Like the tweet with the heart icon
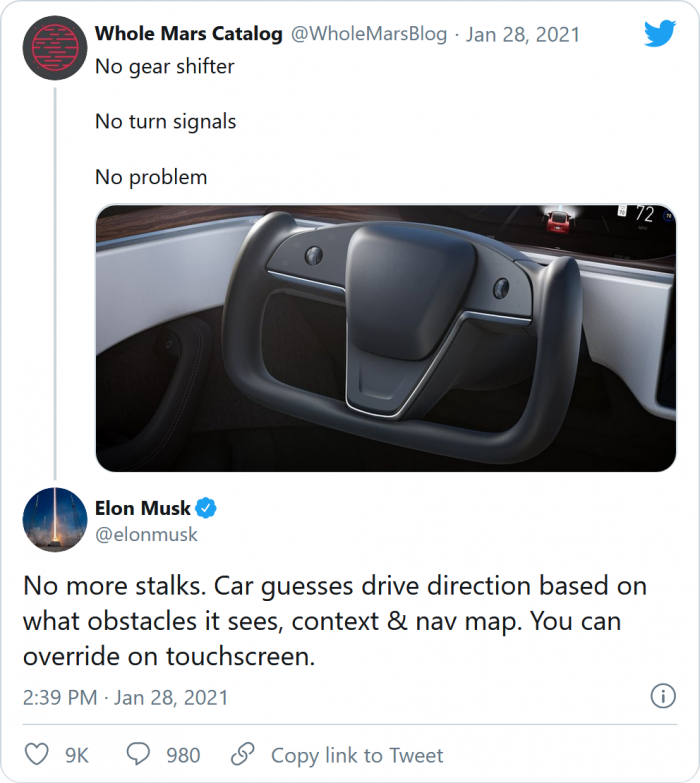 coord(37,754)
